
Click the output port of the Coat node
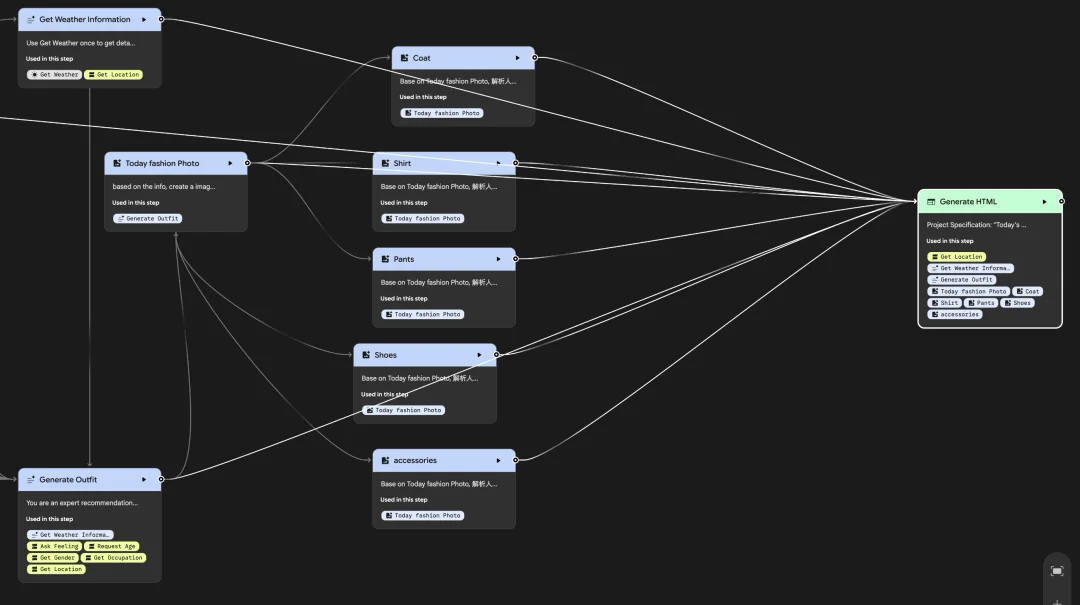[535, 58]
